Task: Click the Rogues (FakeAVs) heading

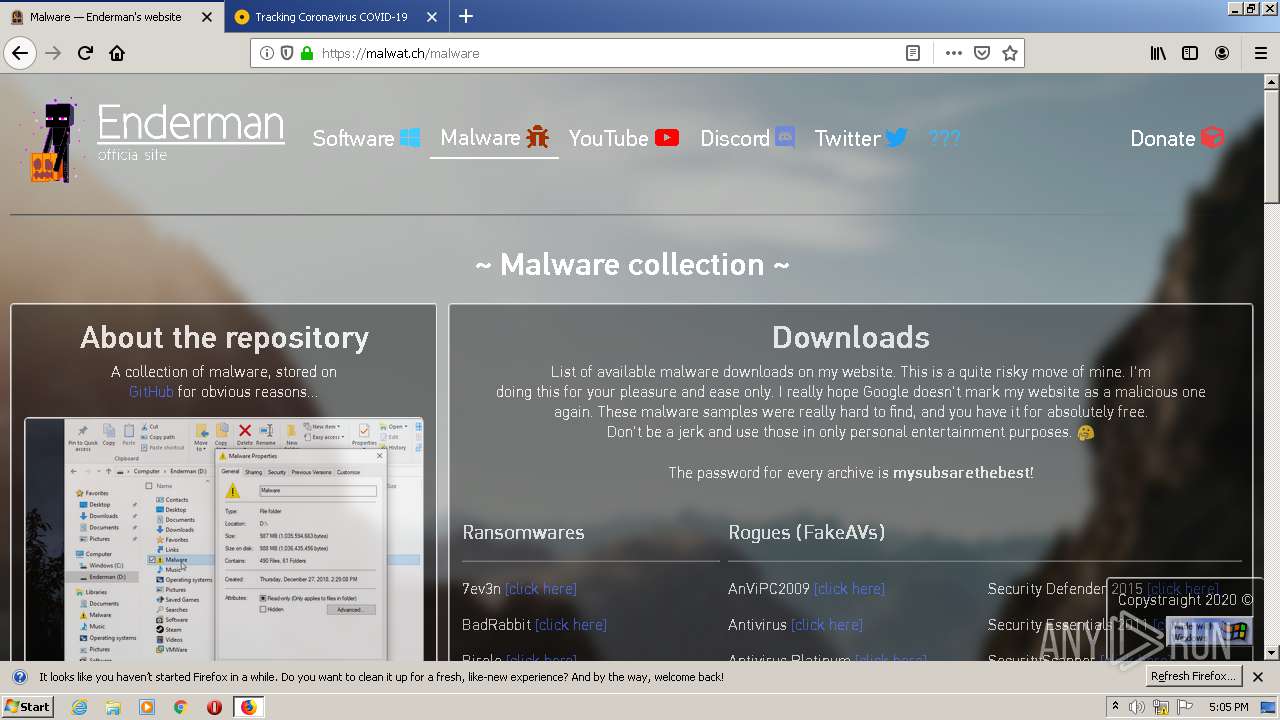Action: (x=806, y=532)
